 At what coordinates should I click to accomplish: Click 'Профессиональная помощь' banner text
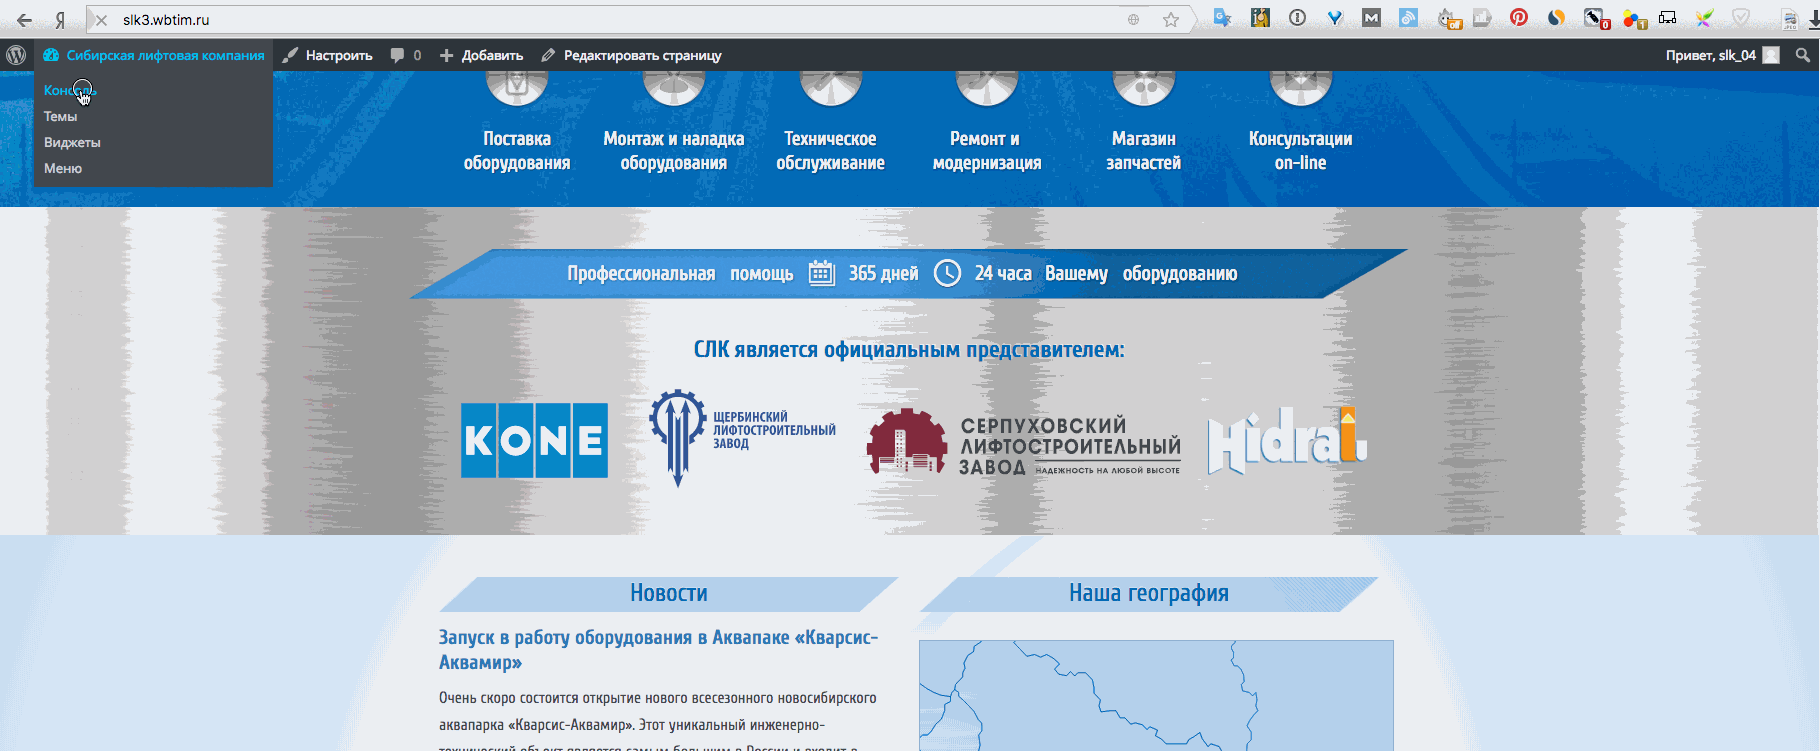click(x=680, y=273)
